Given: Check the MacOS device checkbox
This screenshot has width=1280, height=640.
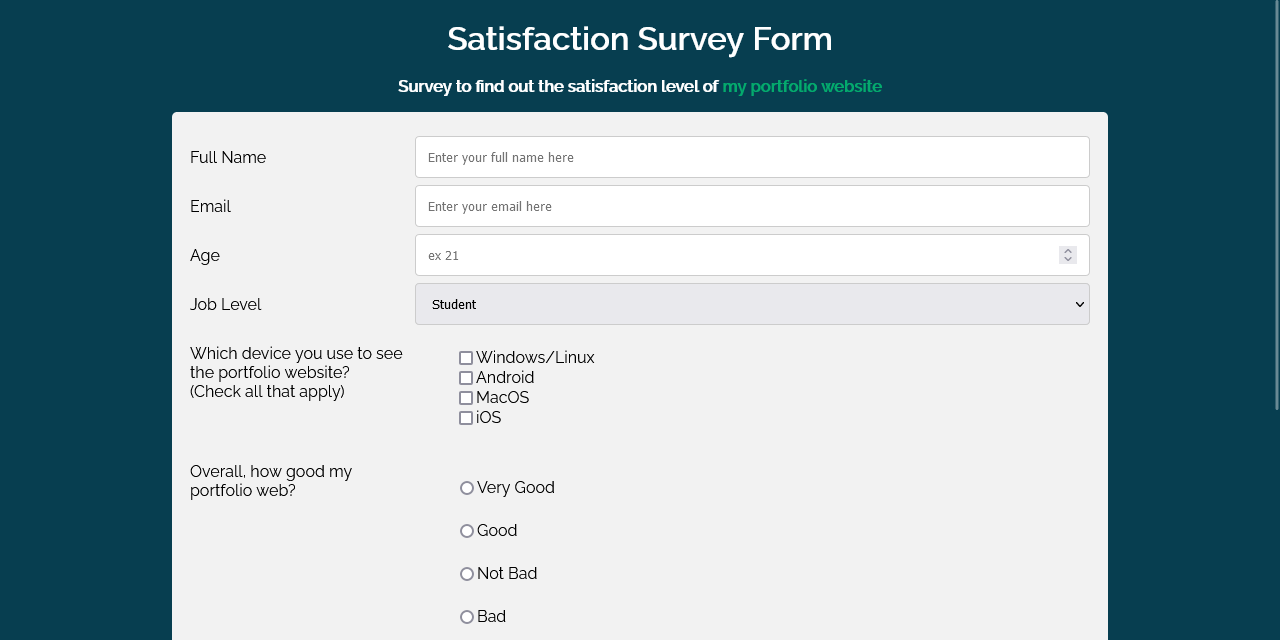Looking at the screenshot, I should click(466, 397).
